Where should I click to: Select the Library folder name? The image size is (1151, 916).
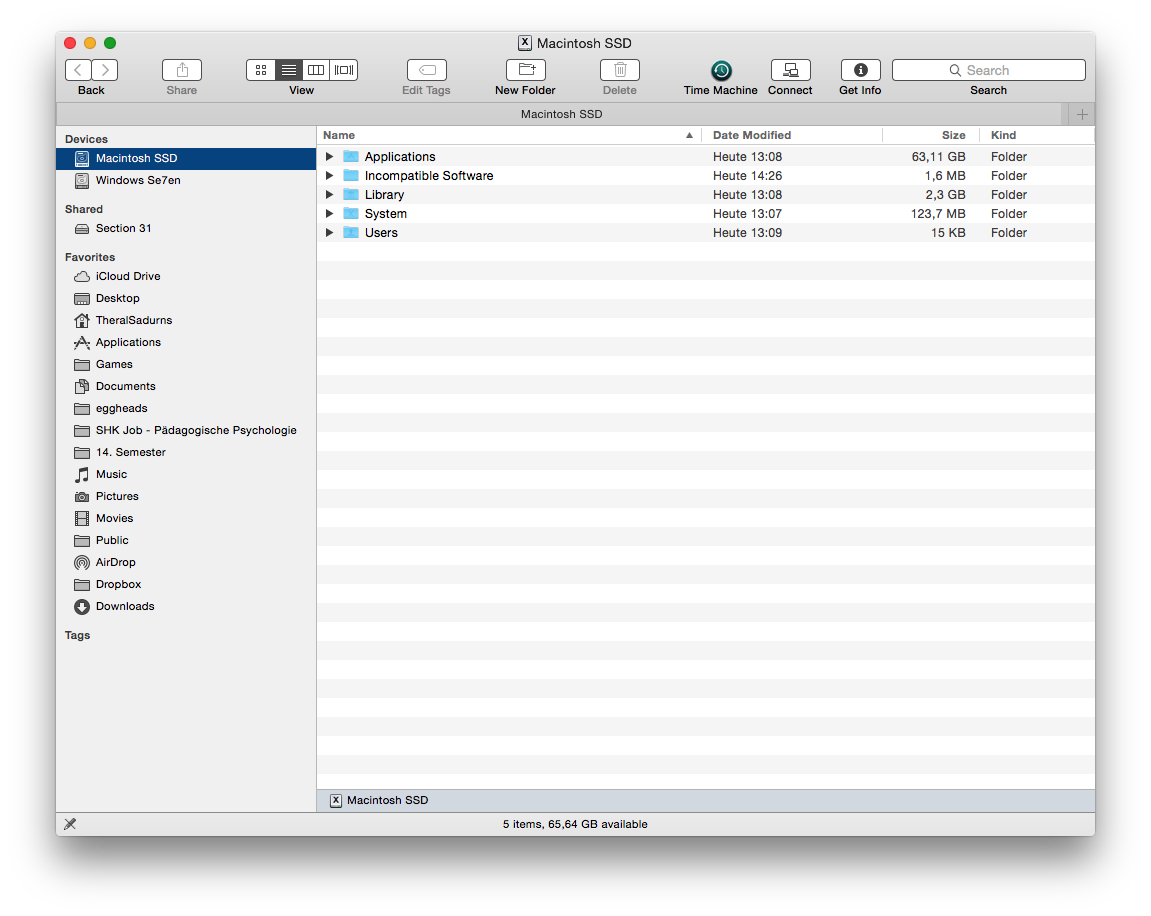coord(385,195)
